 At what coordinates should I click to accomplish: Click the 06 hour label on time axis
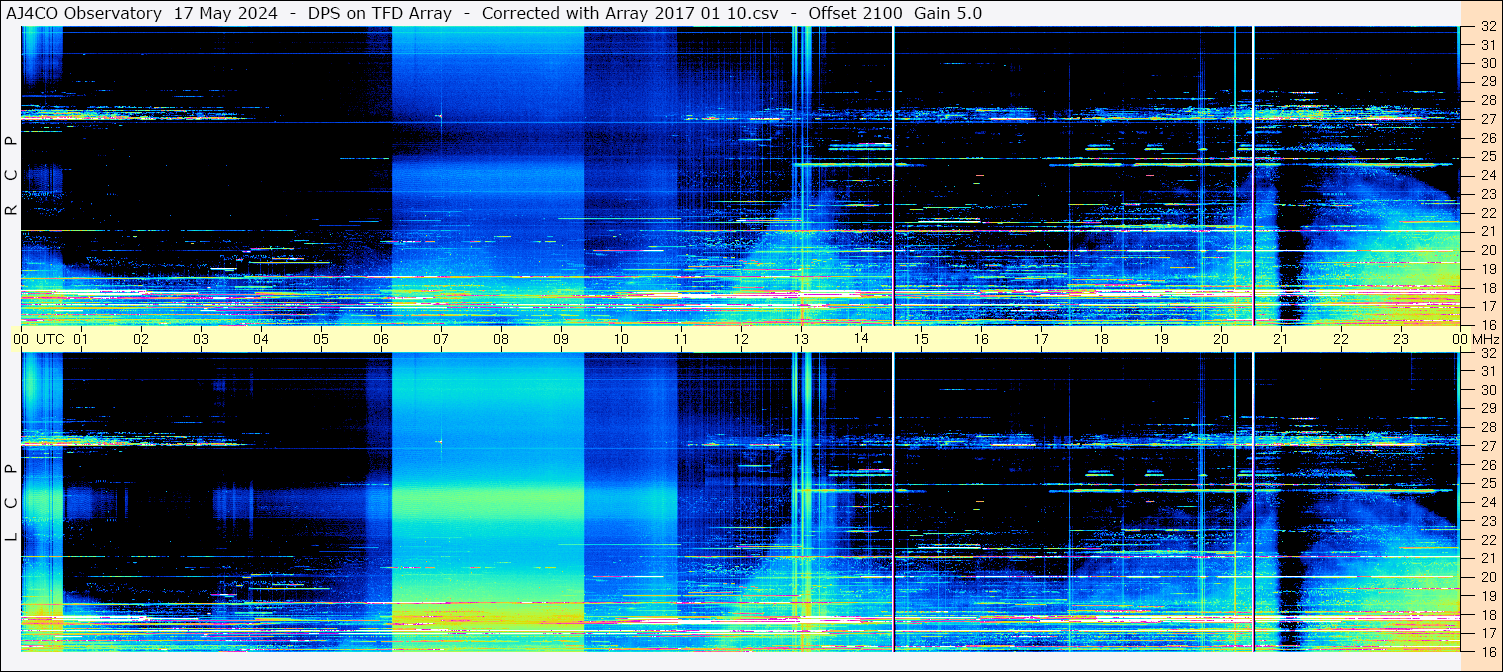pos(381,339)
